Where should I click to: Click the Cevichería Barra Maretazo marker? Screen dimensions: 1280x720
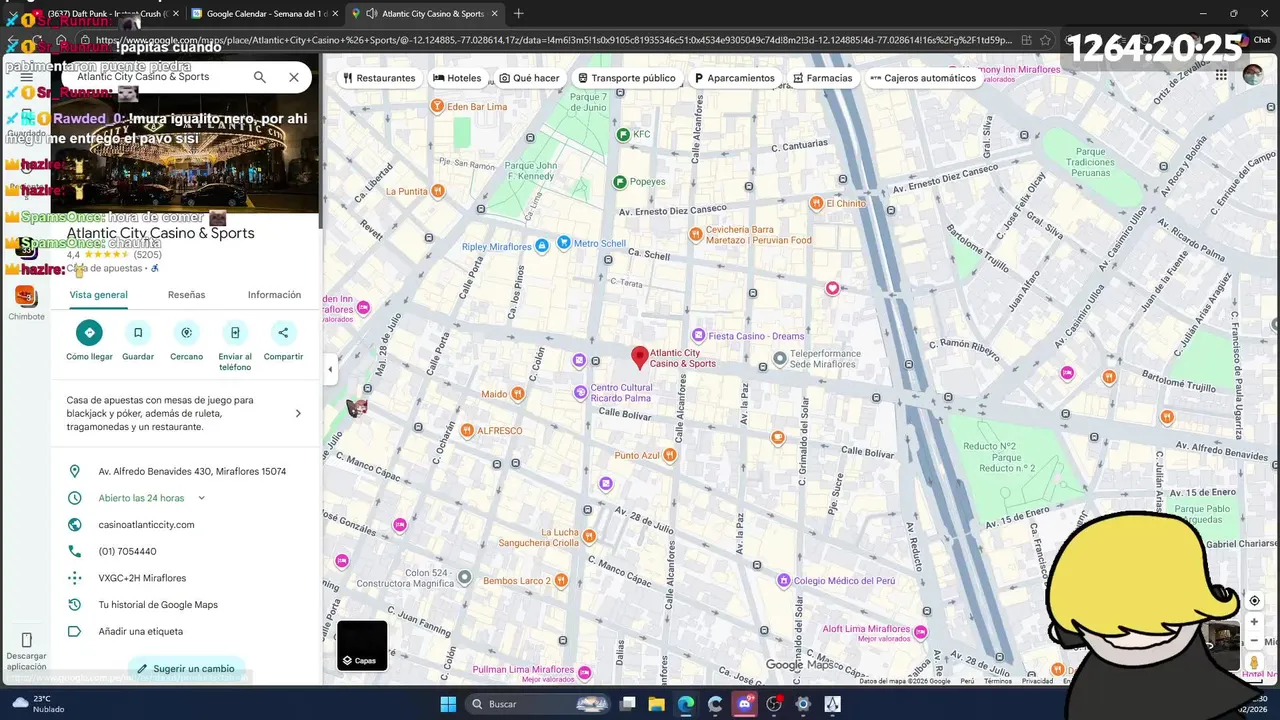pyautogui.click(x=696, y=234)
